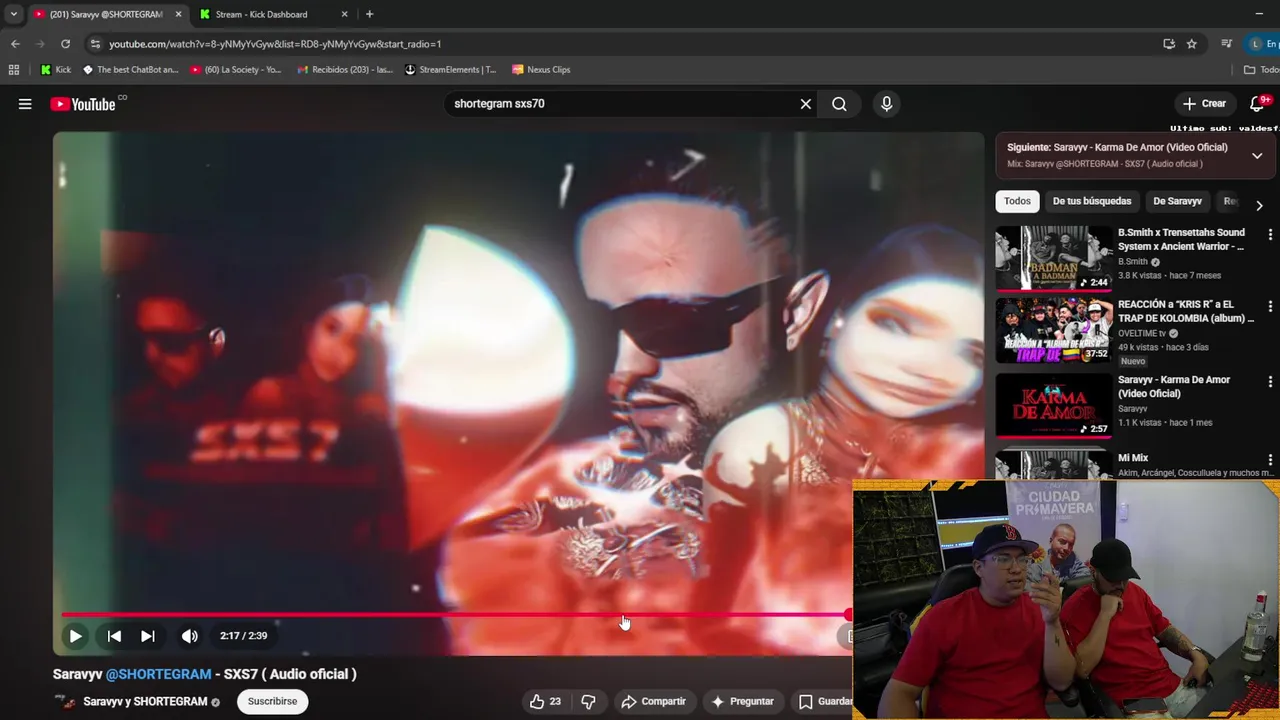This screenshot has height=720, width=1280.
Task: Open the notifications bell
Action: point(1258,104)
